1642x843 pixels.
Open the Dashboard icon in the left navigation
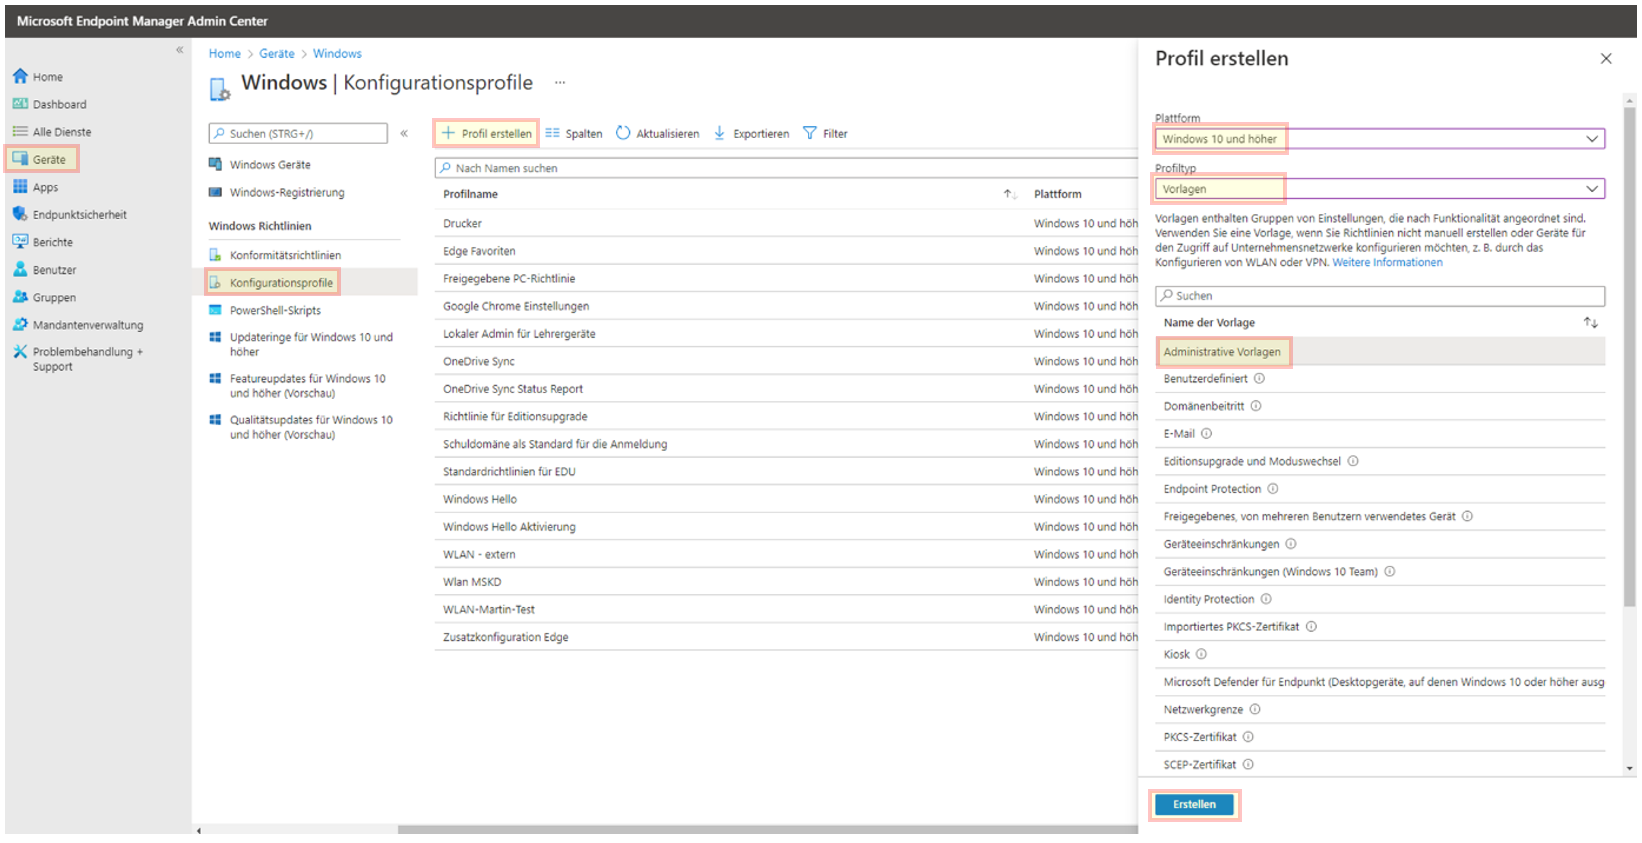[x=20, y=104]
